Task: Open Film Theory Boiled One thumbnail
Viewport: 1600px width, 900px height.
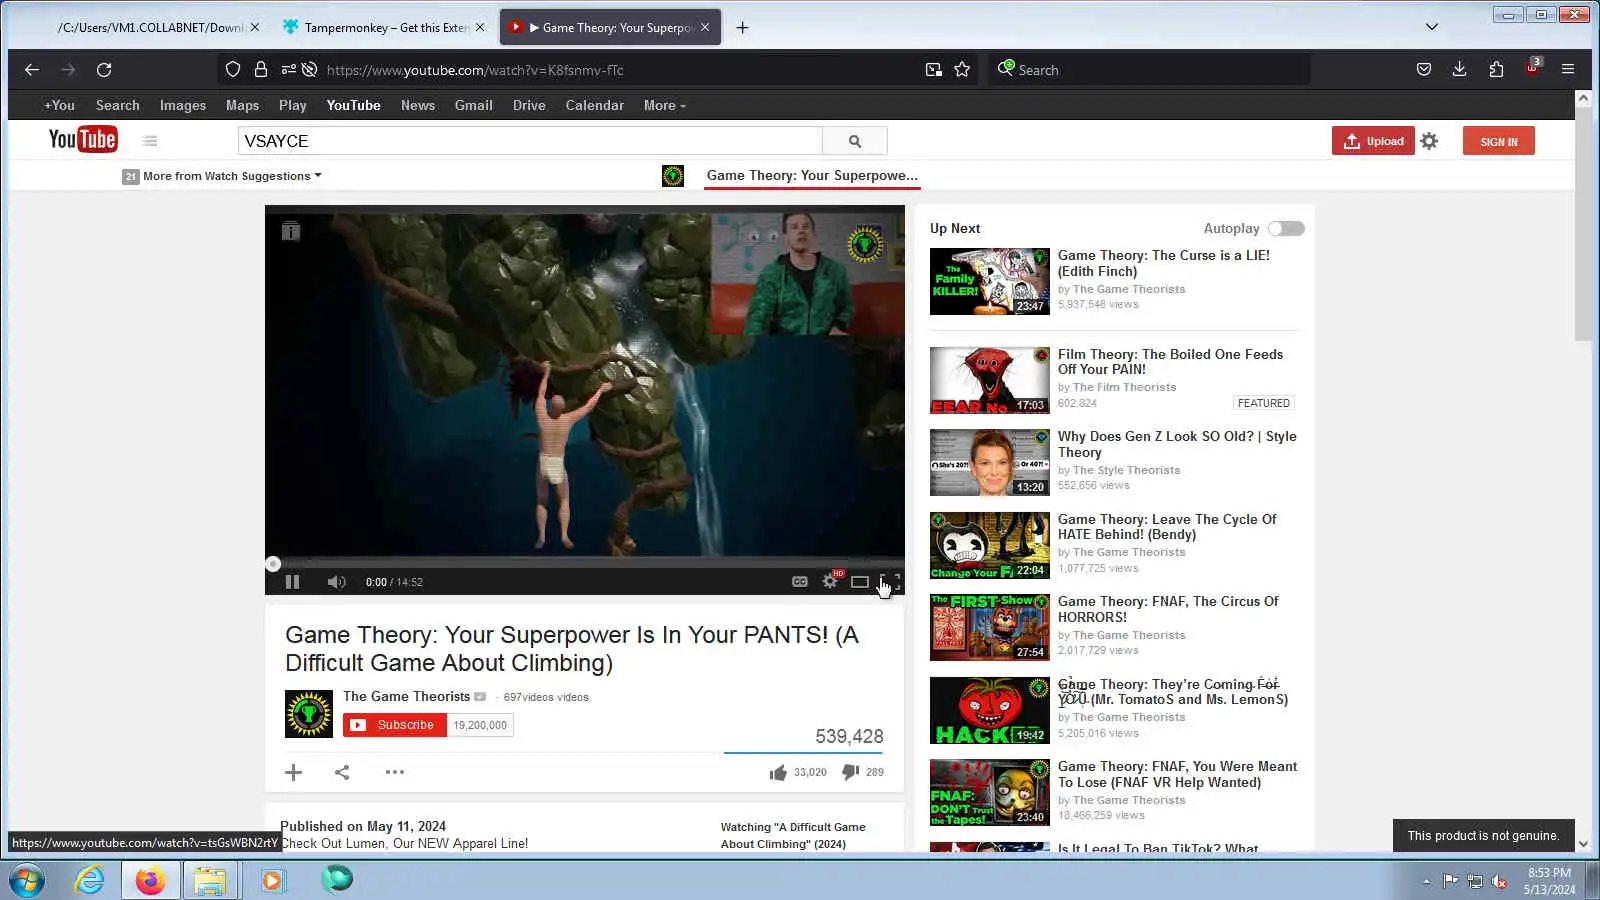Action: [990, 381]
